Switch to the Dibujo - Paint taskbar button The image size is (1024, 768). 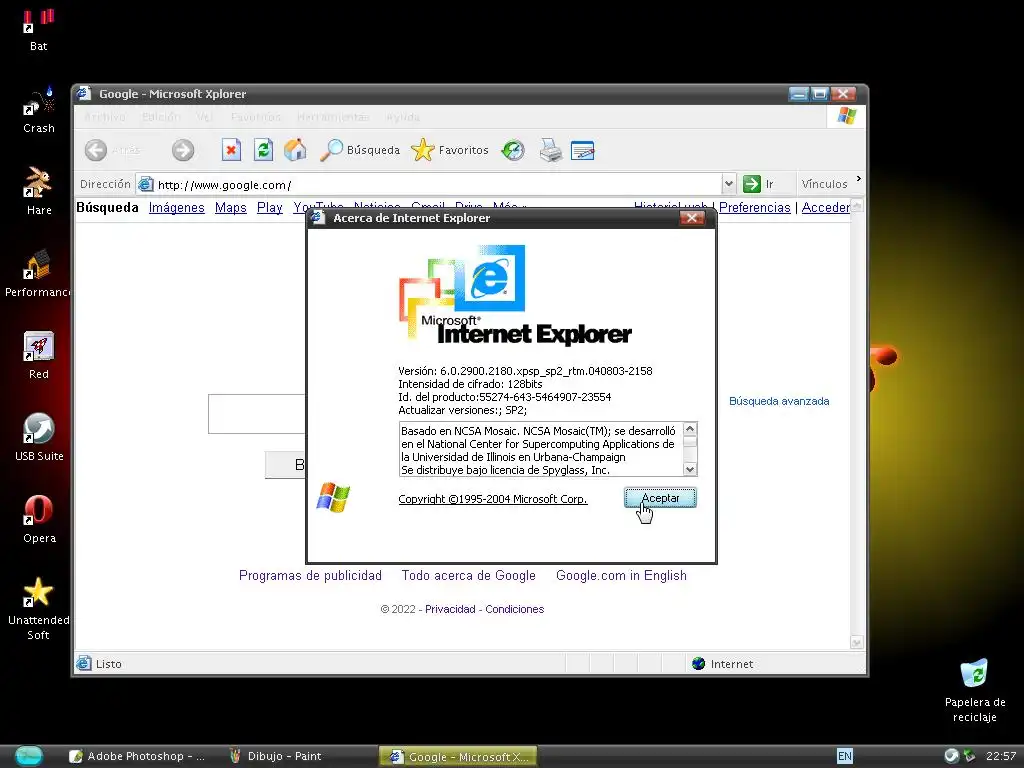pos(276,756)
